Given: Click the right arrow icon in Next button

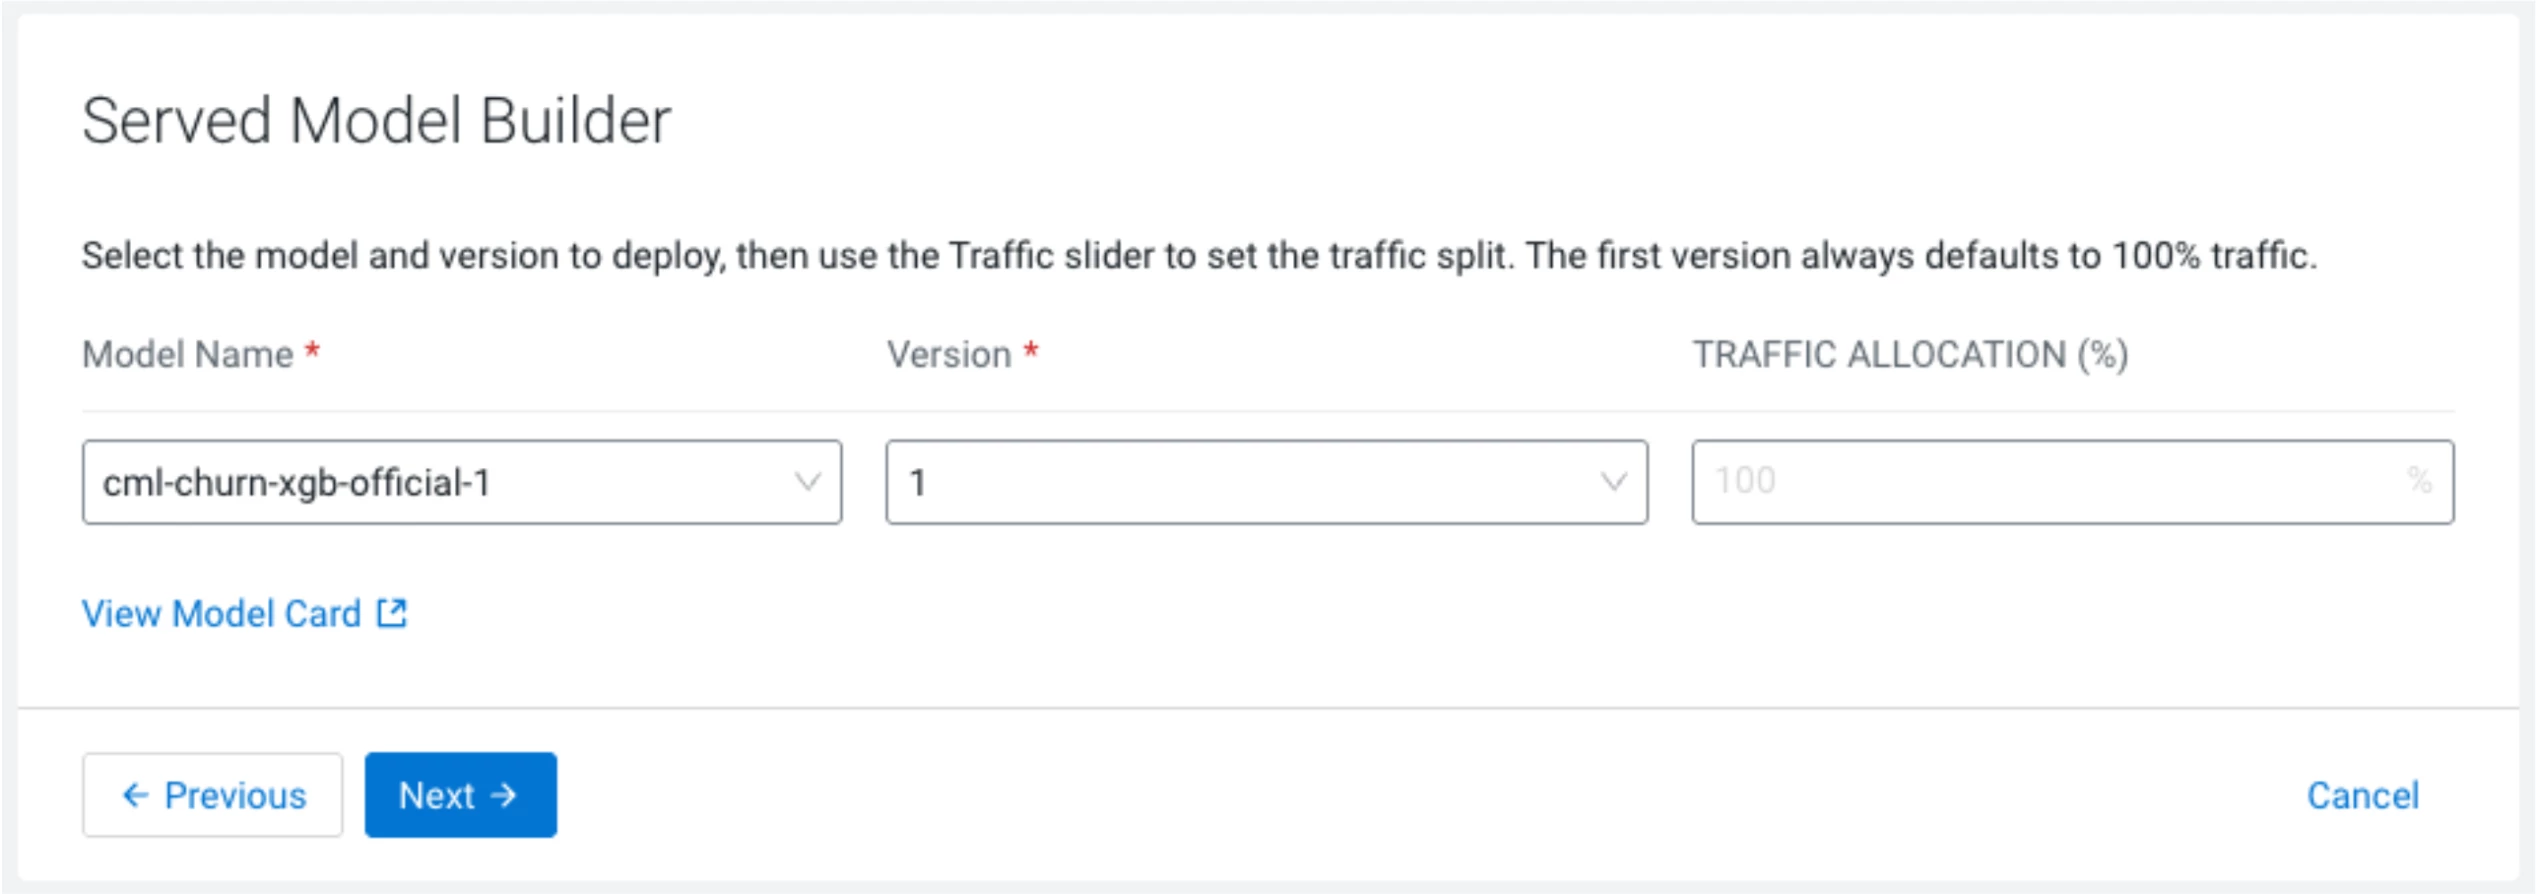Looking at the screenshot, I should tap(504, 795).
